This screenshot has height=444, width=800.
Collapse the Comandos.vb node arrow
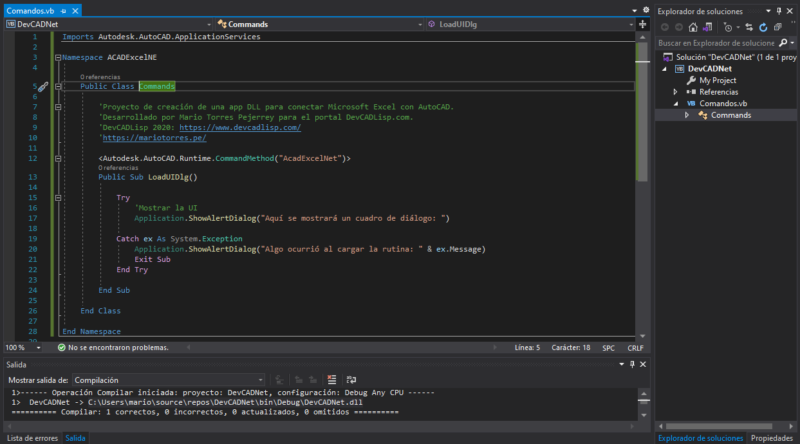[x=676, y=104]
